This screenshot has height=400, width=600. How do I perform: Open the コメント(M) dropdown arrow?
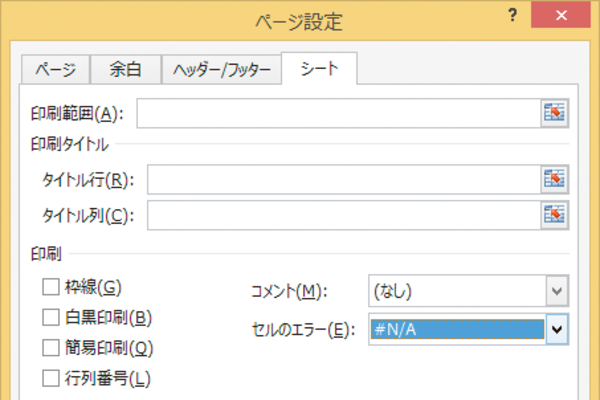(x=557, y=291)
